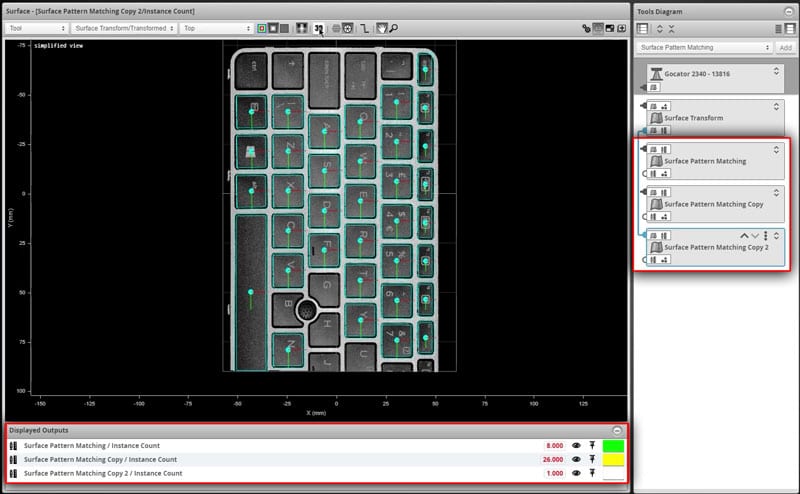Click the yellow color swatch for Surface Pattern Matching Copy

613,459
